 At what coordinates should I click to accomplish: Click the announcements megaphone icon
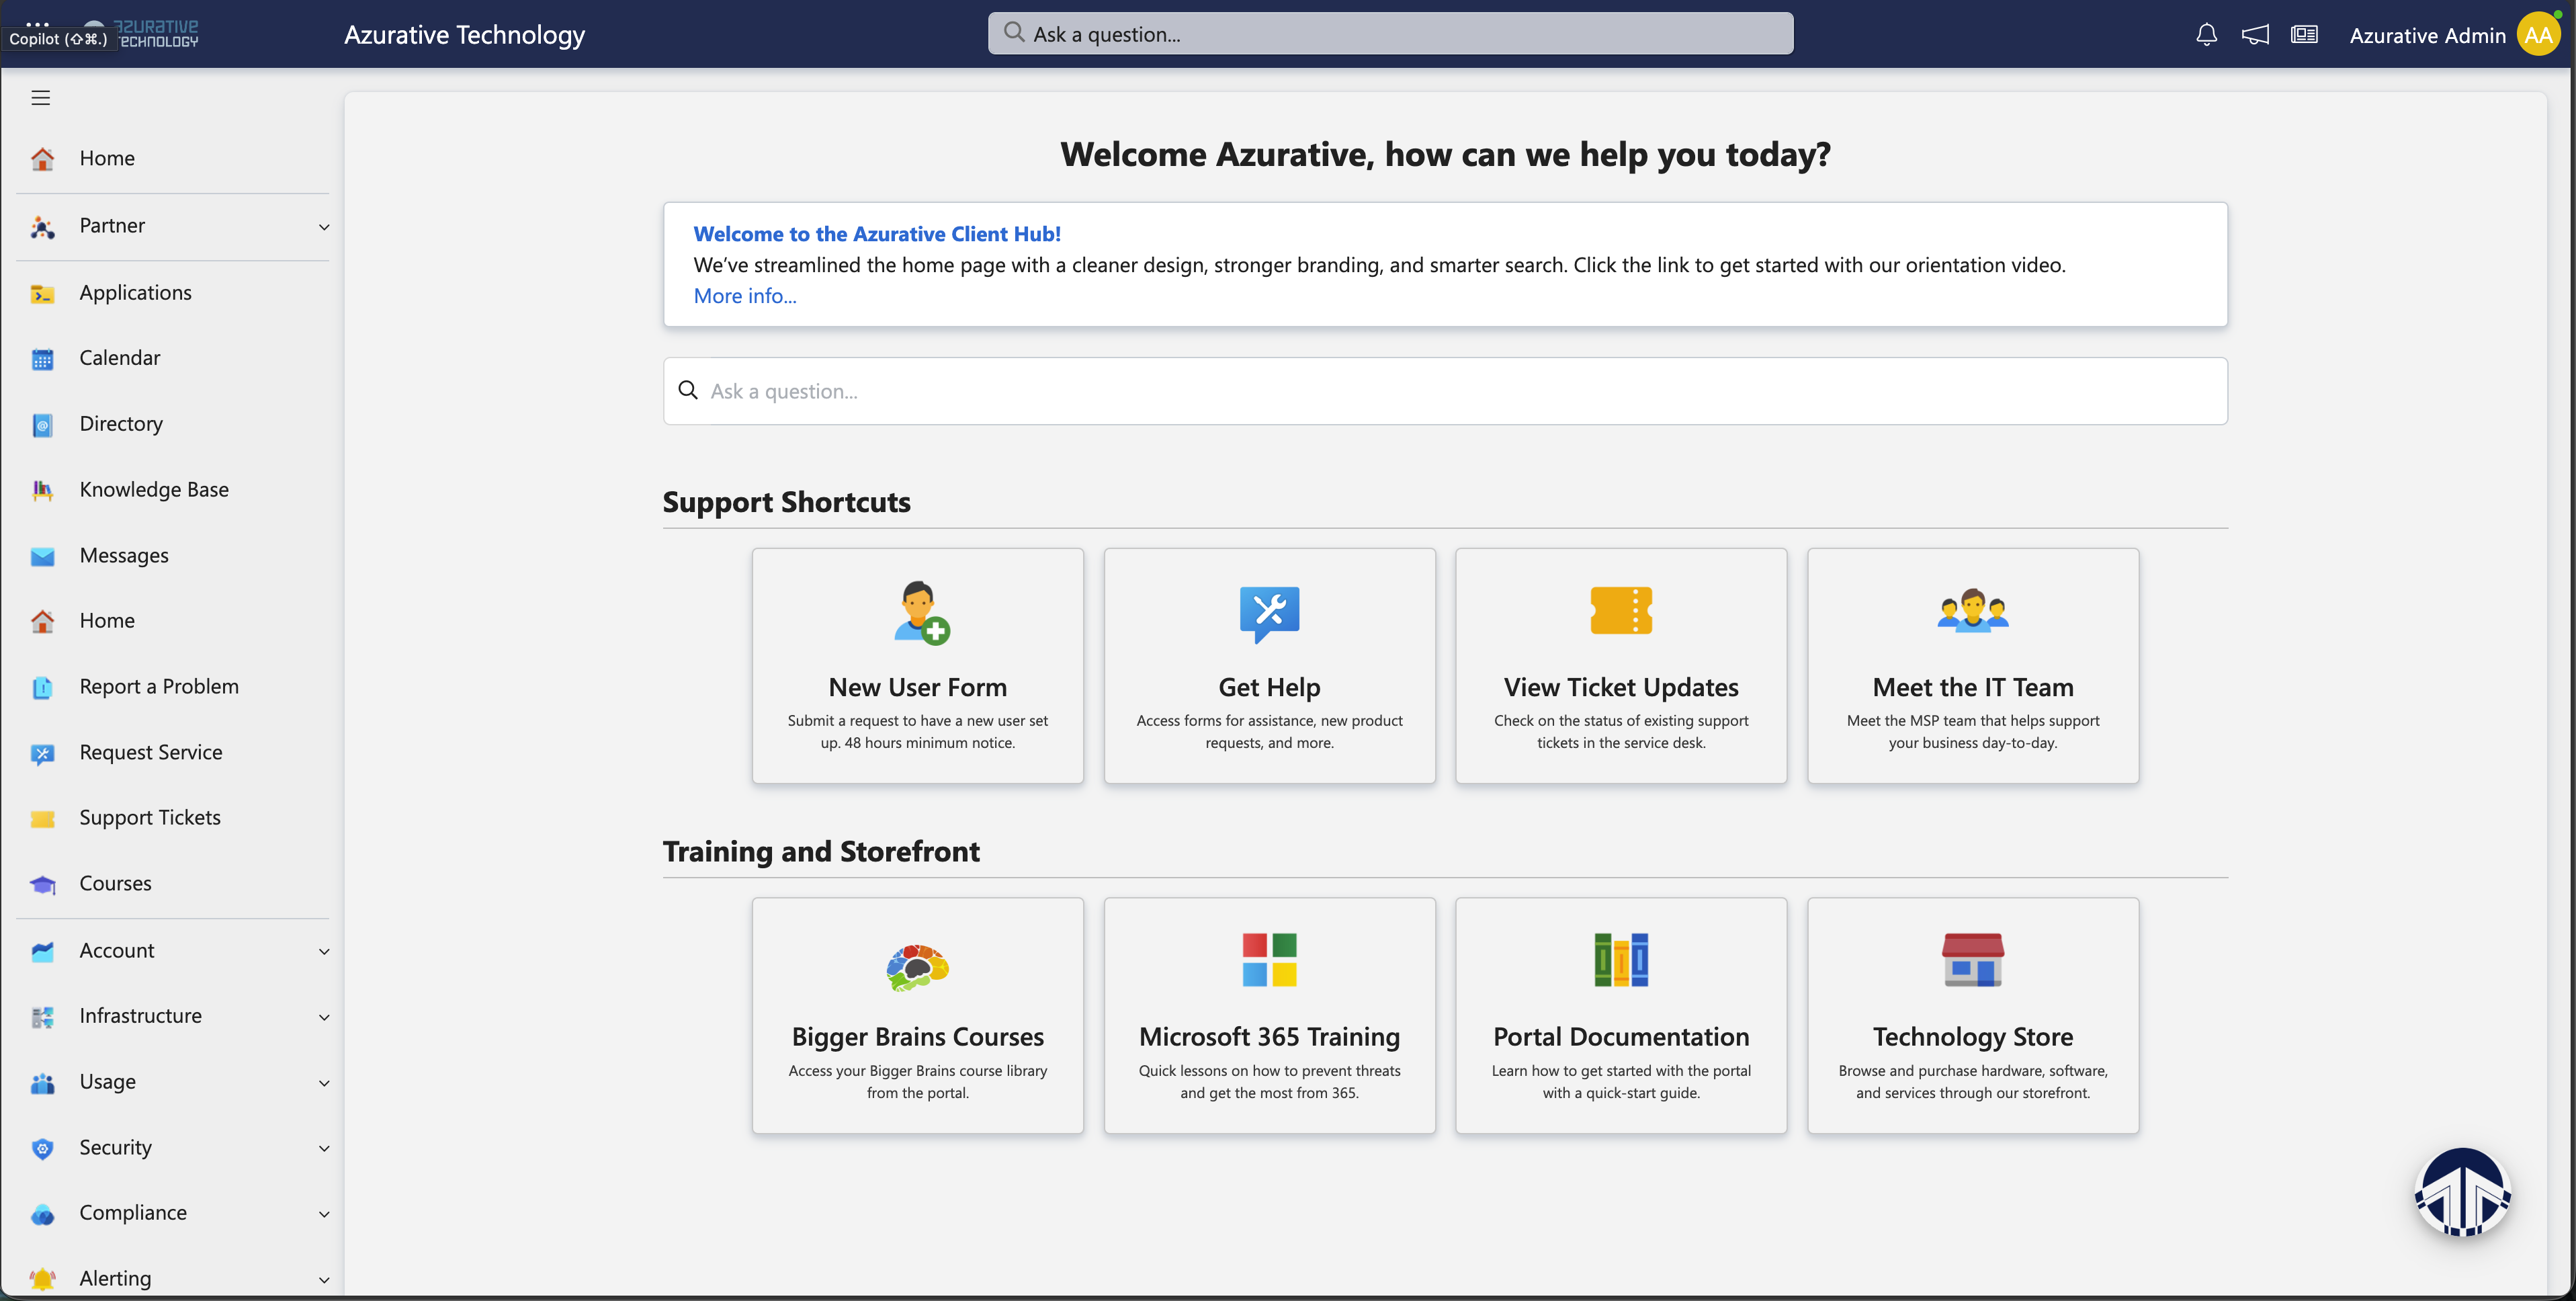pos(2254,33)
